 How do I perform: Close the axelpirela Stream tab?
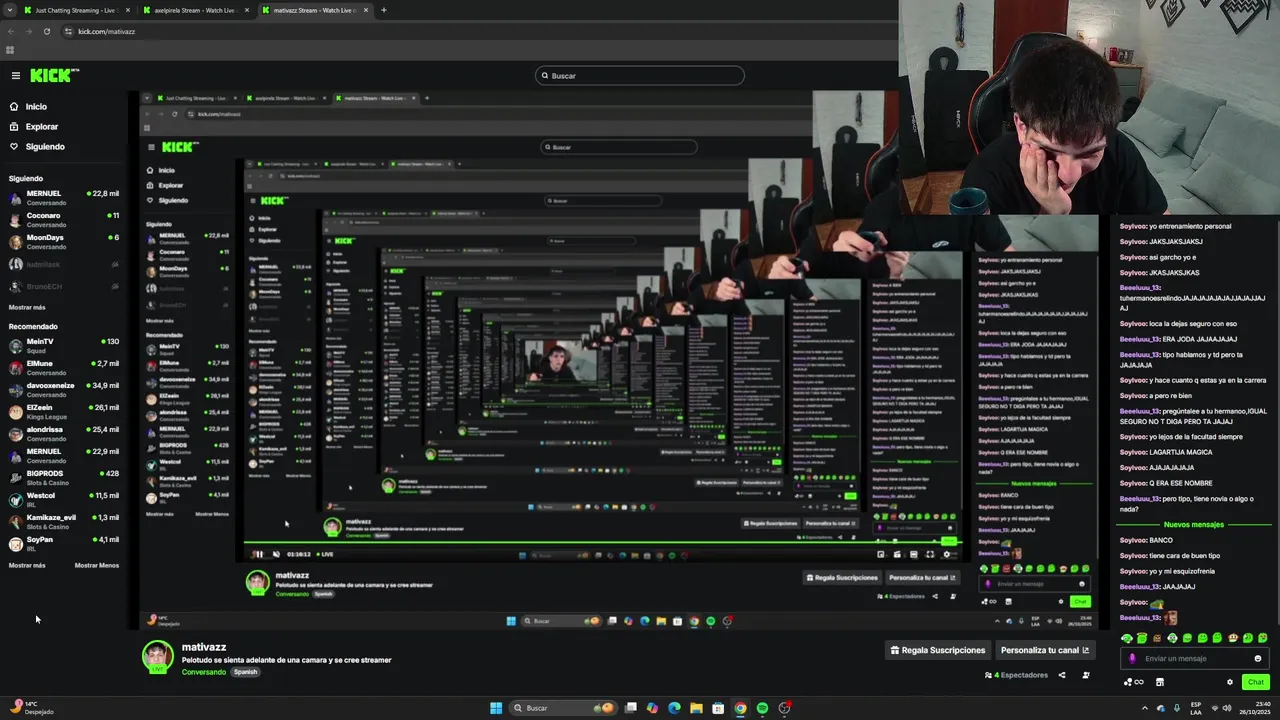coord(247,10)
